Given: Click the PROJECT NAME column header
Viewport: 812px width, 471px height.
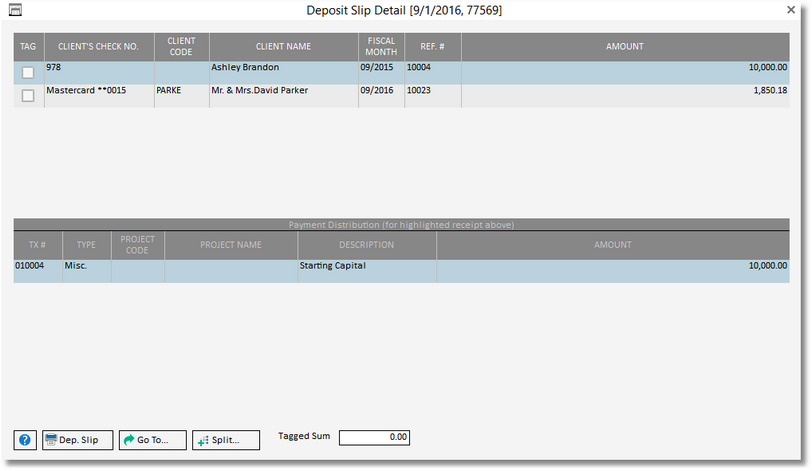Looking at the screenshot, I should pyautogui.click(x=231, y=245).
